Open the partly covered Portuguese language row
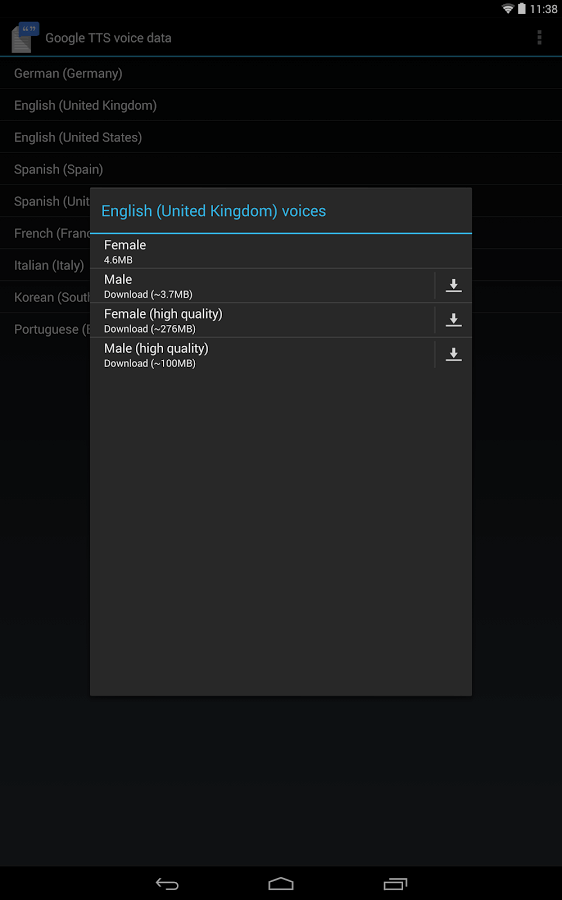562x900 pixels. point(45,329)
